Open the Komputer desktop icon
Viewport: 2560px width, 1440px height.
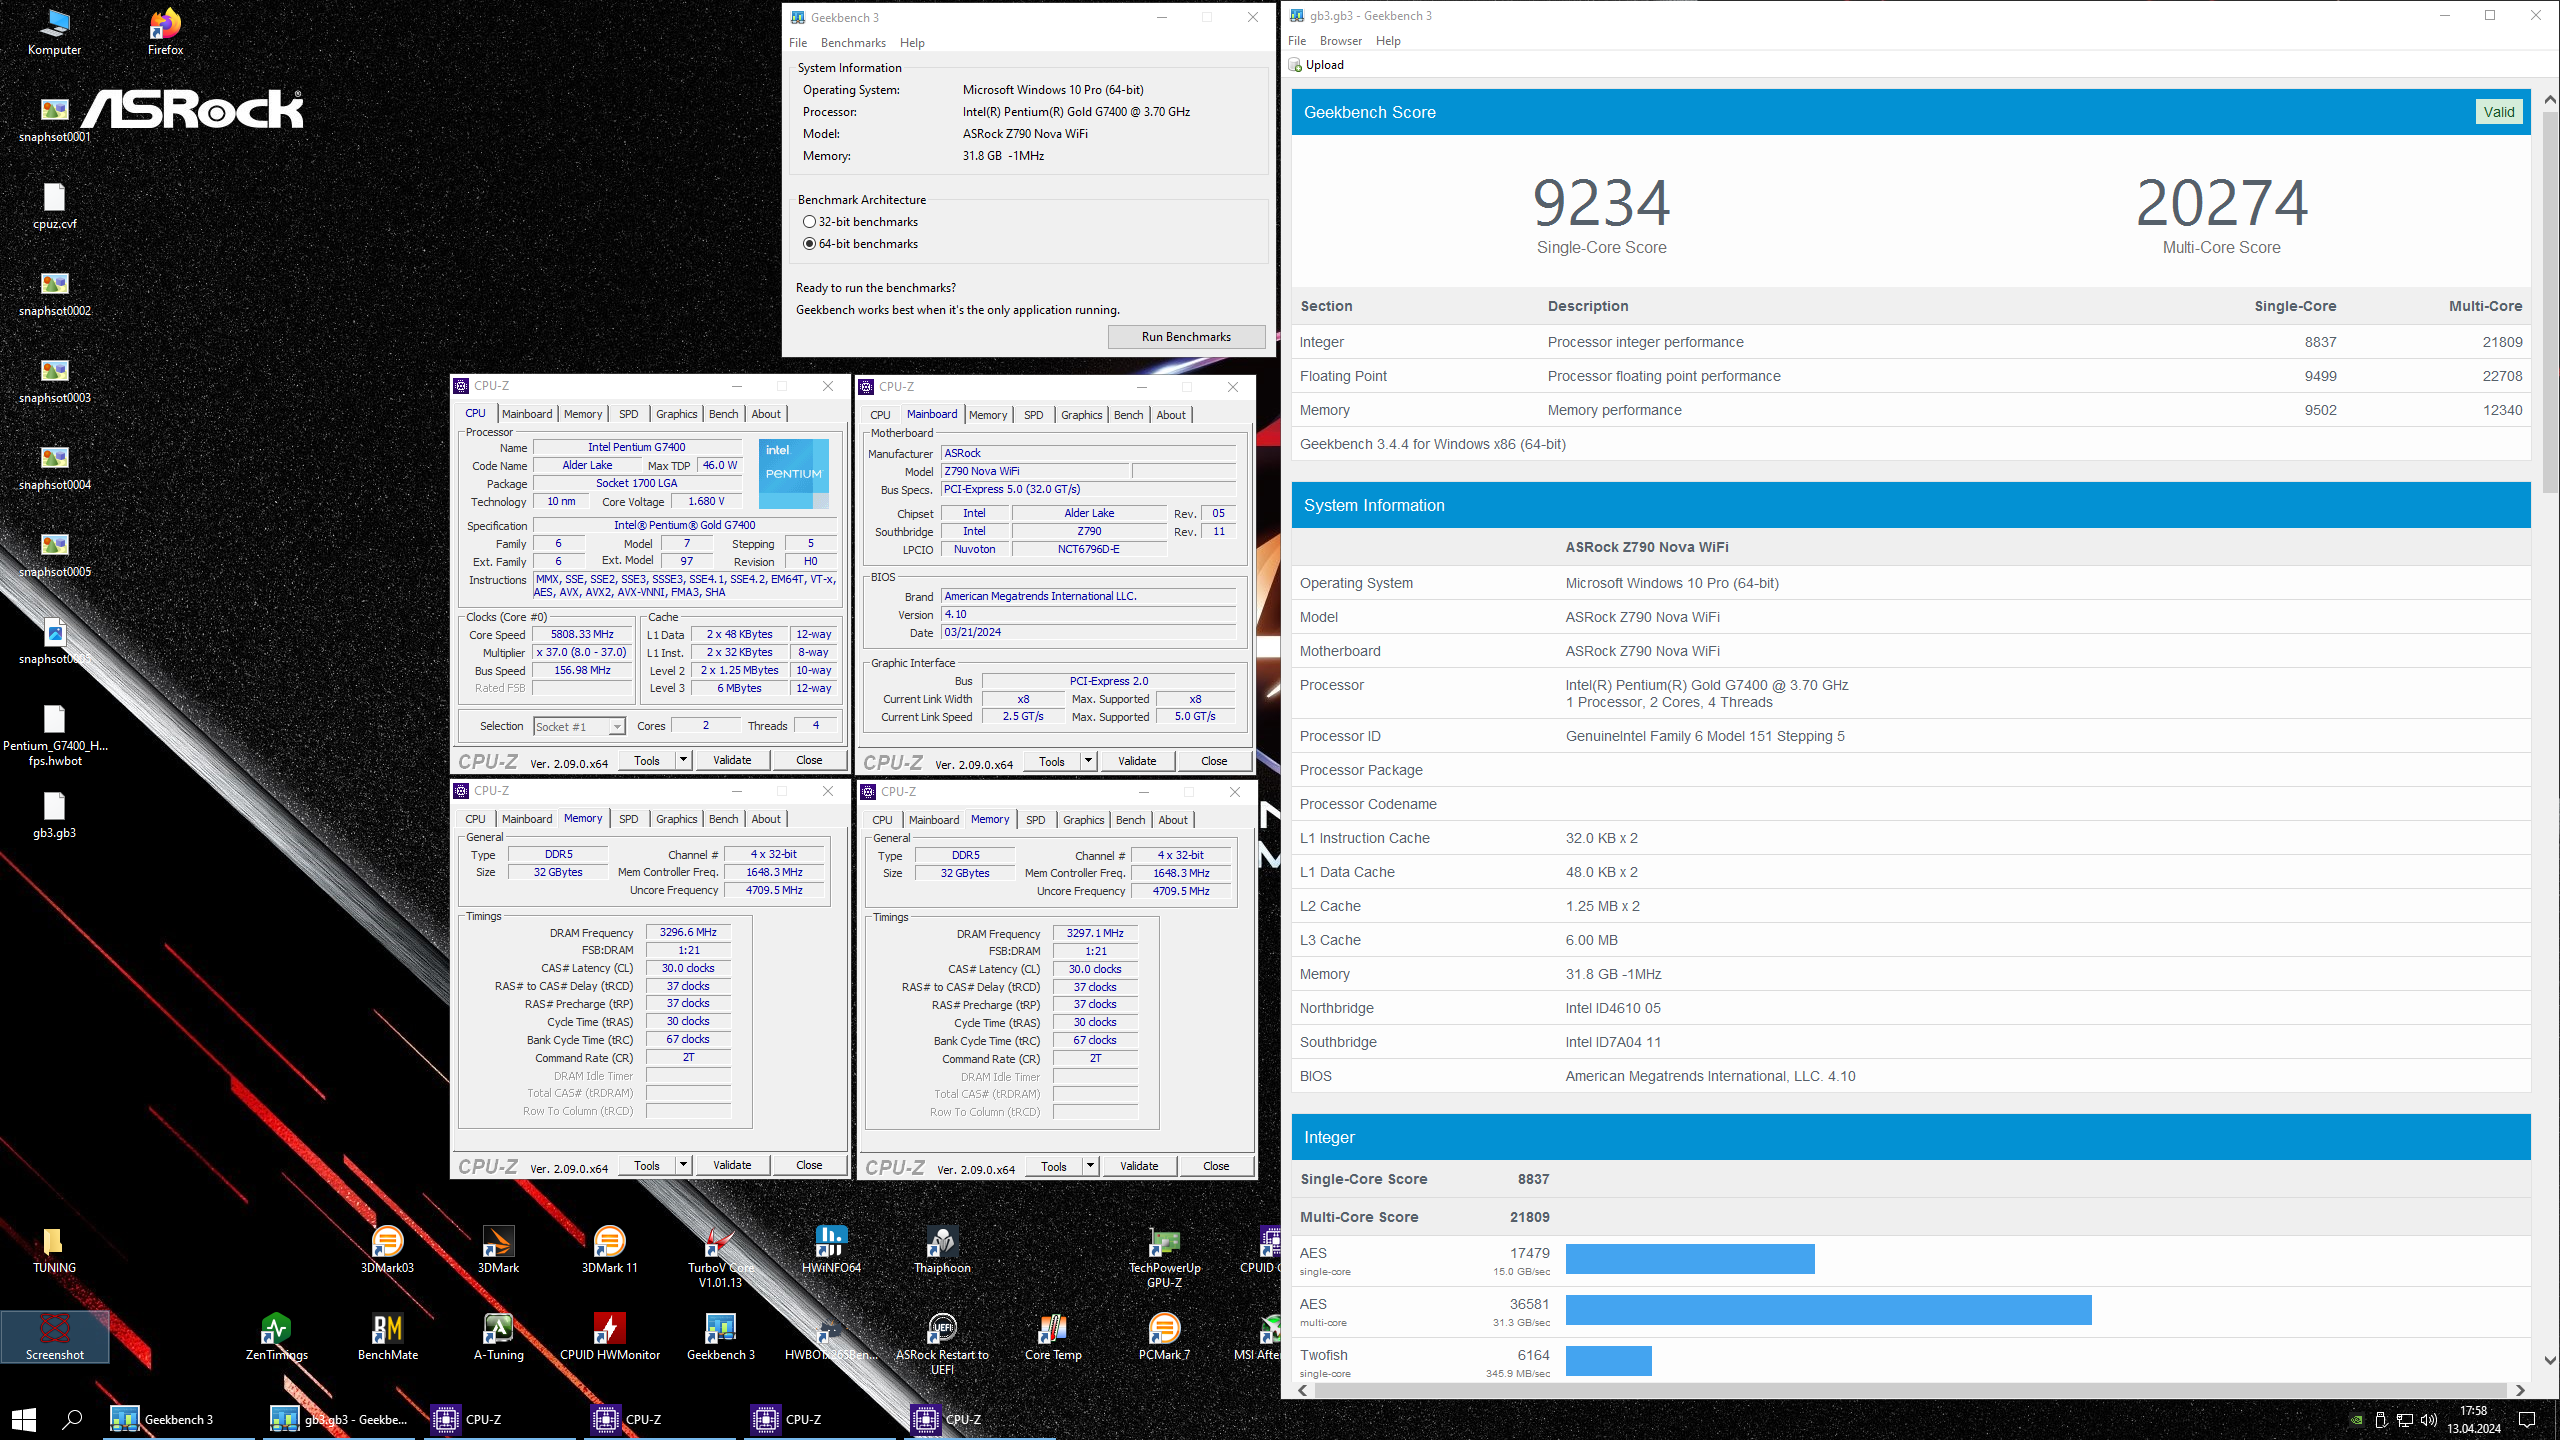54,32
